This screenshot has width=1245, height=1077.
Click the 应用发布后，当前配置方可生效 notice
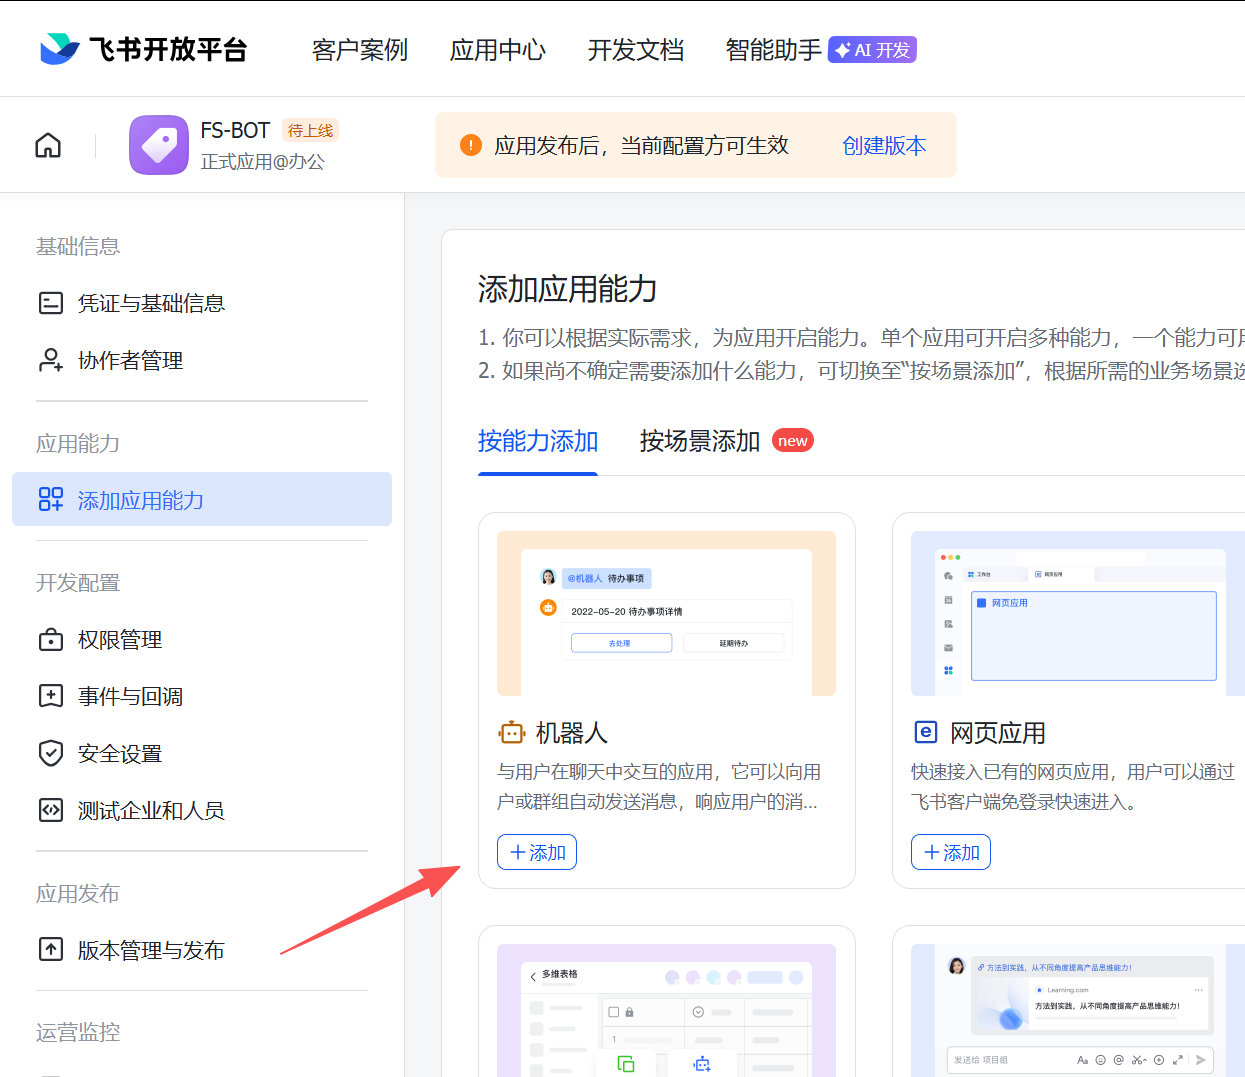click(x=641, y=146)
